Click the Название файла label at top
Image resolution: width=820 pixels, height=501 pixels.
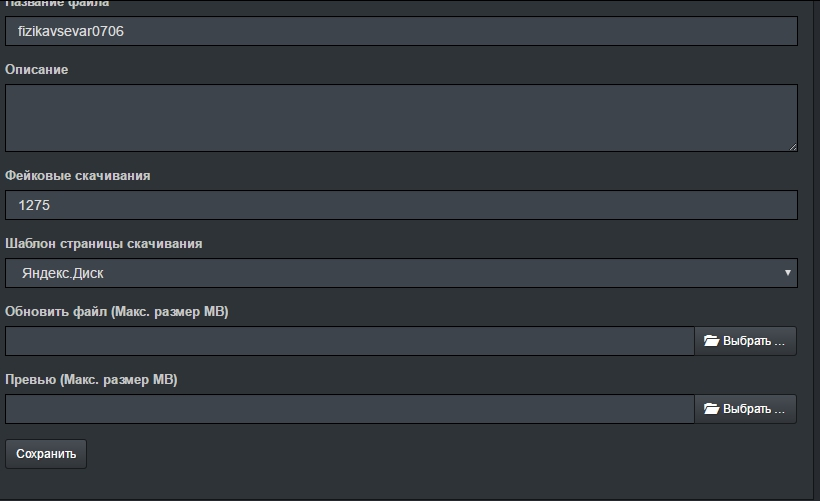click(x=57, y=4)
